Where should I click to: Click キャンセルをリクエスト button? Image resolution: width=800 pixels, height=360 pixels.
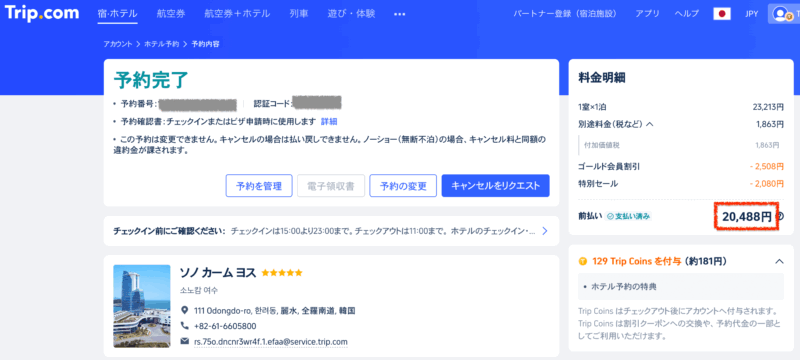tap(495, 186)
